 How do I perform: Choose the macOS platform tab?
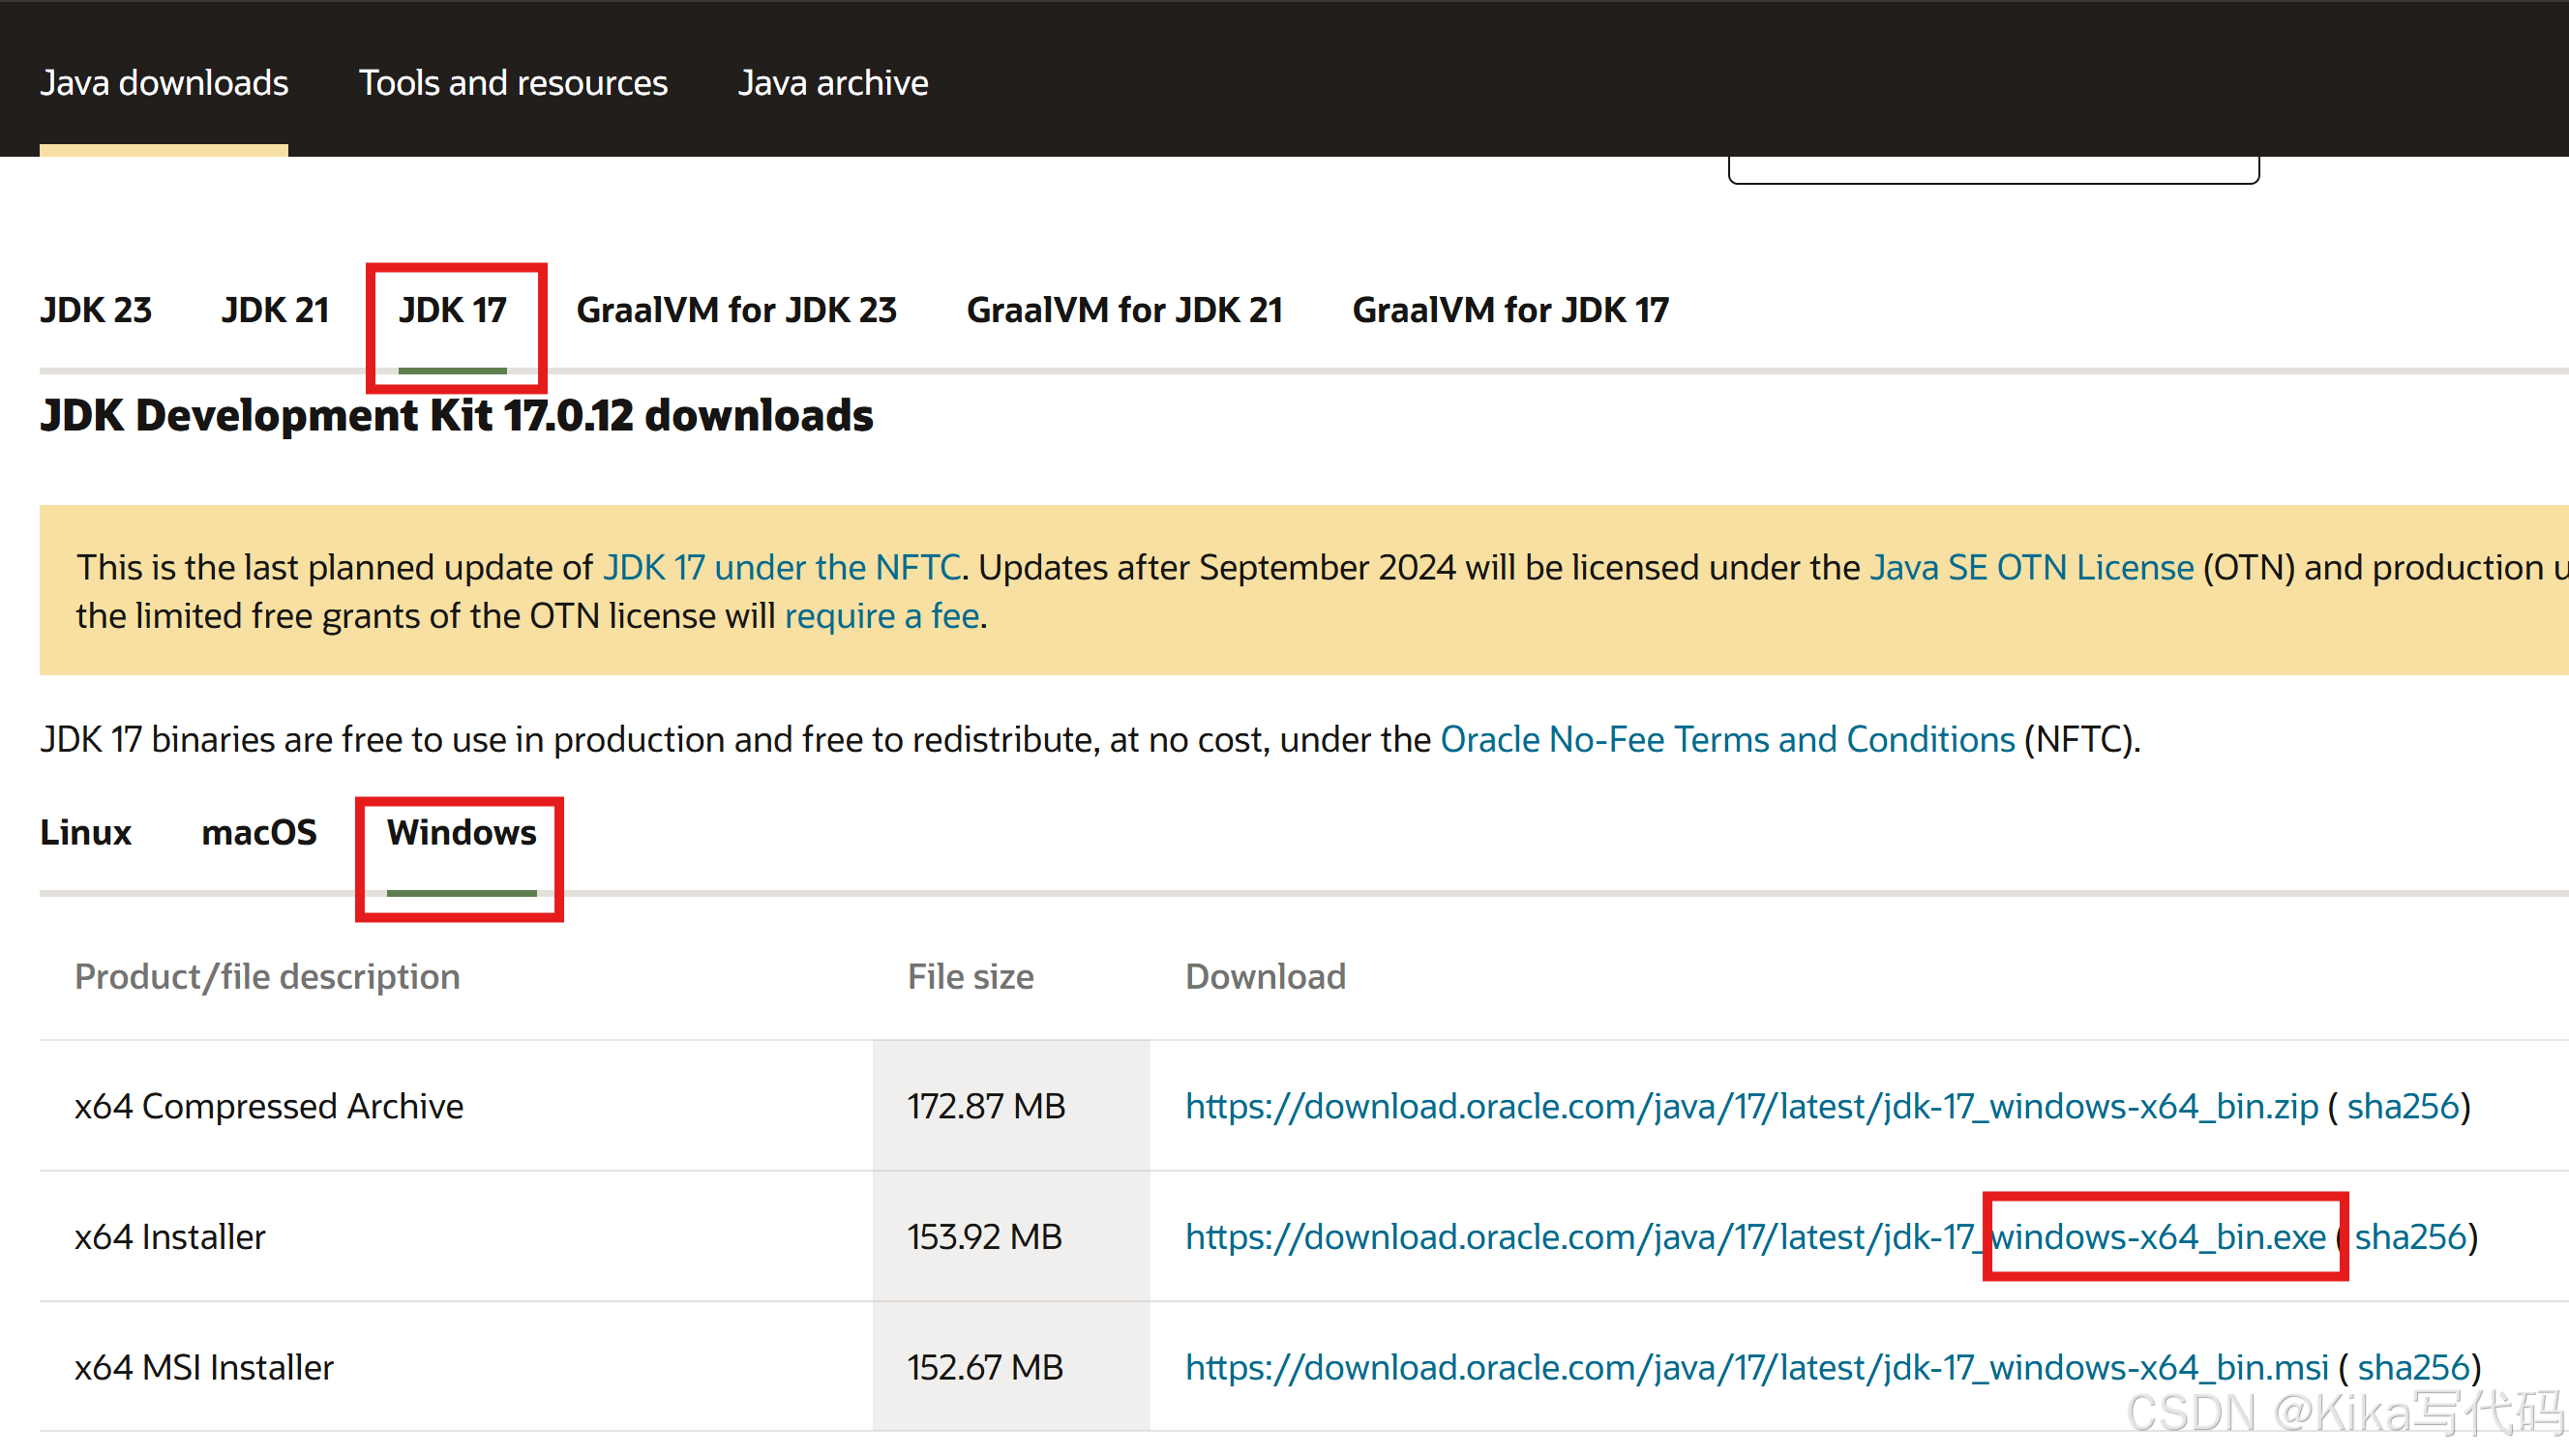tap(259, 833)
